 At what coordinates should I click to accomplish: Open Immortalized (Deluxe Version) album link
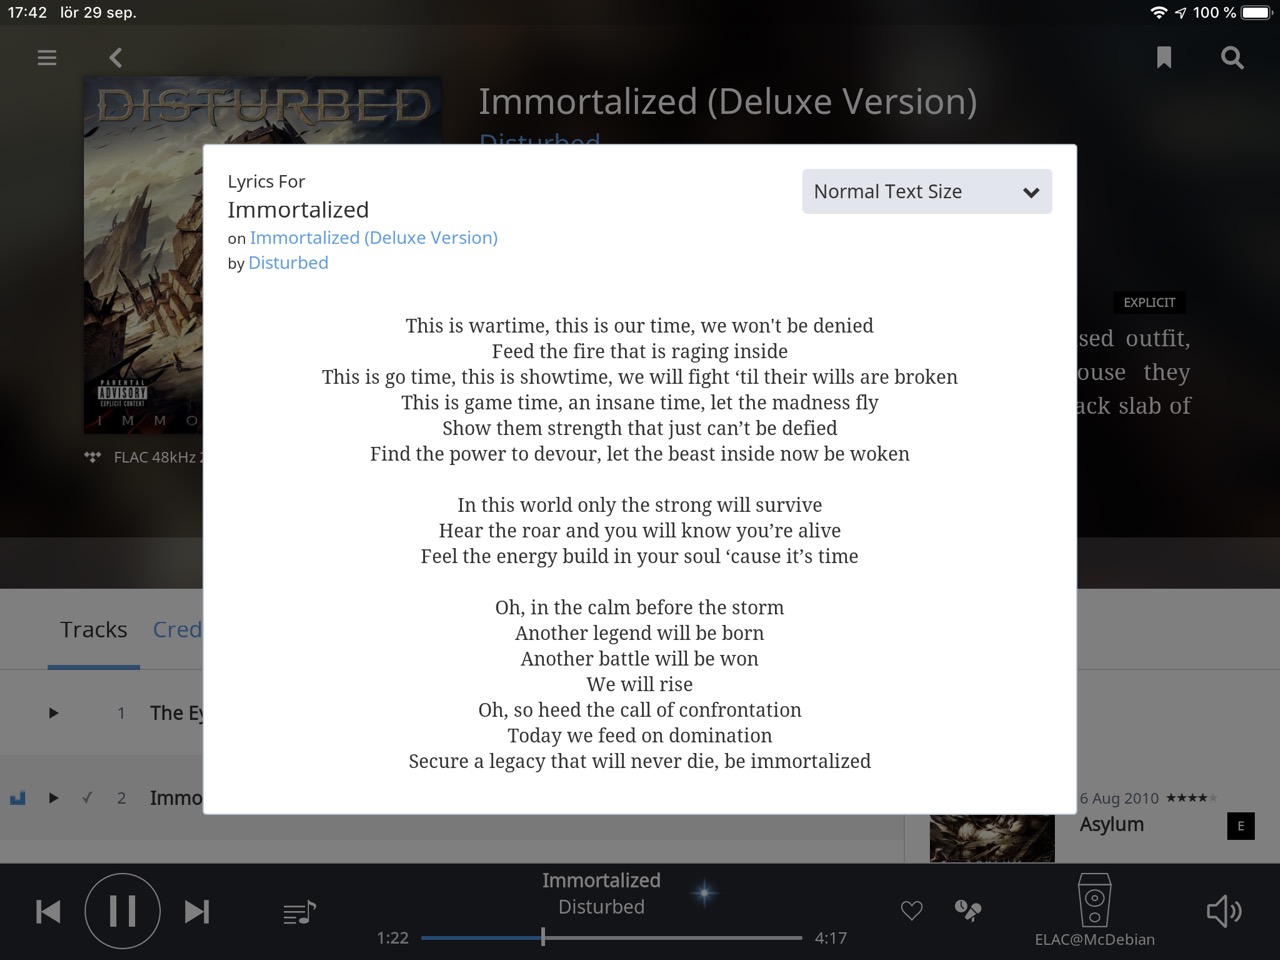374,238
